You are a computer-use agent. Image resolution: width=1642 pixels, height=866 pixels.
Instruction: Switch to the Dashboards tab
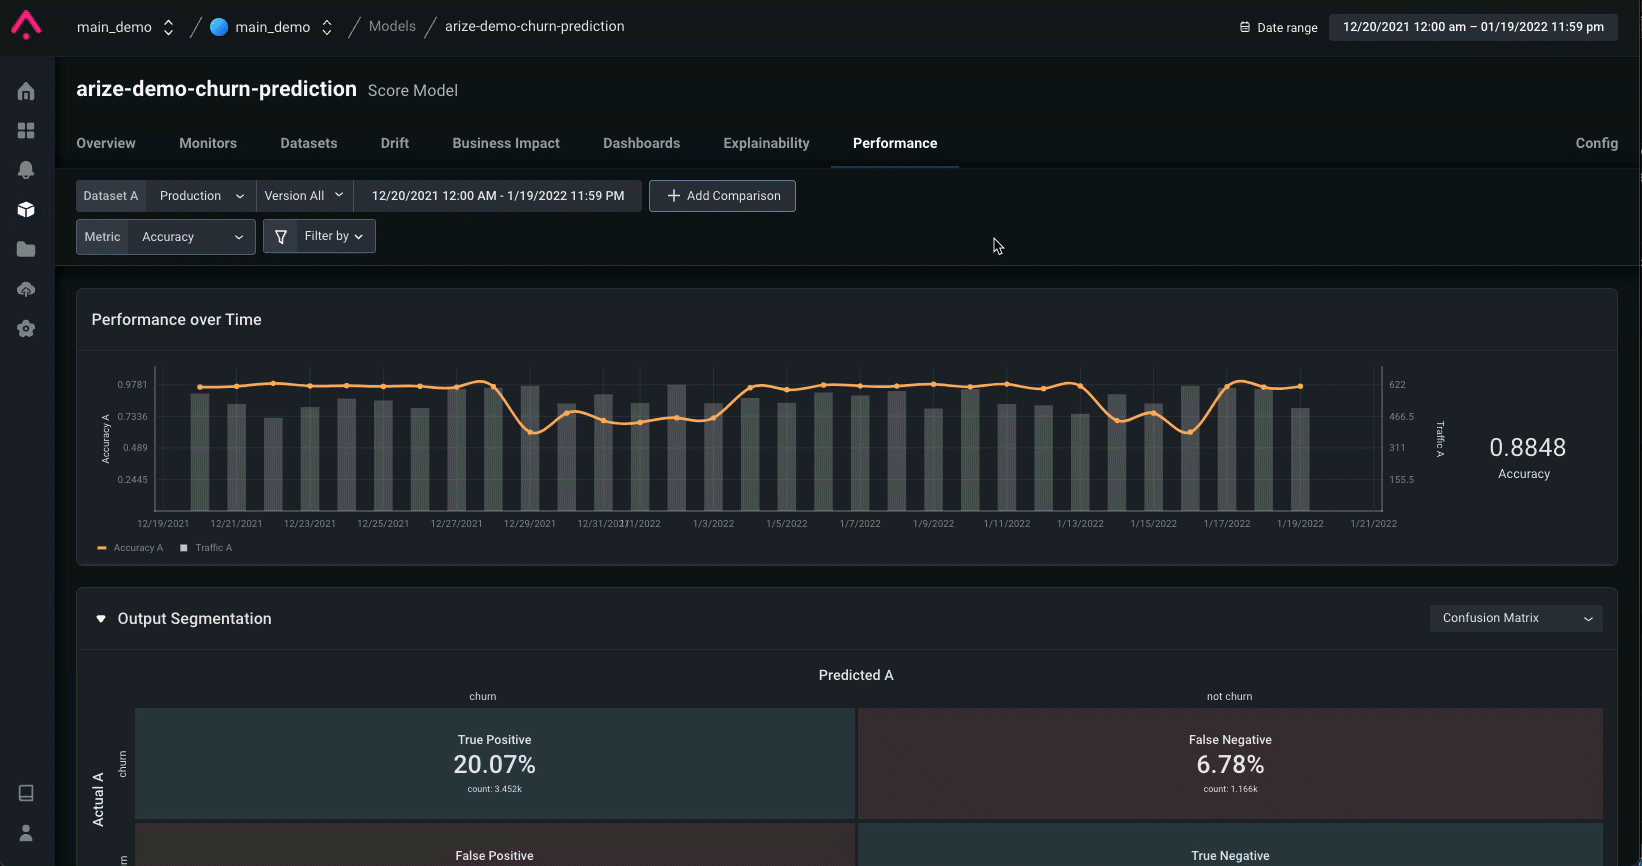click(642, 143)
